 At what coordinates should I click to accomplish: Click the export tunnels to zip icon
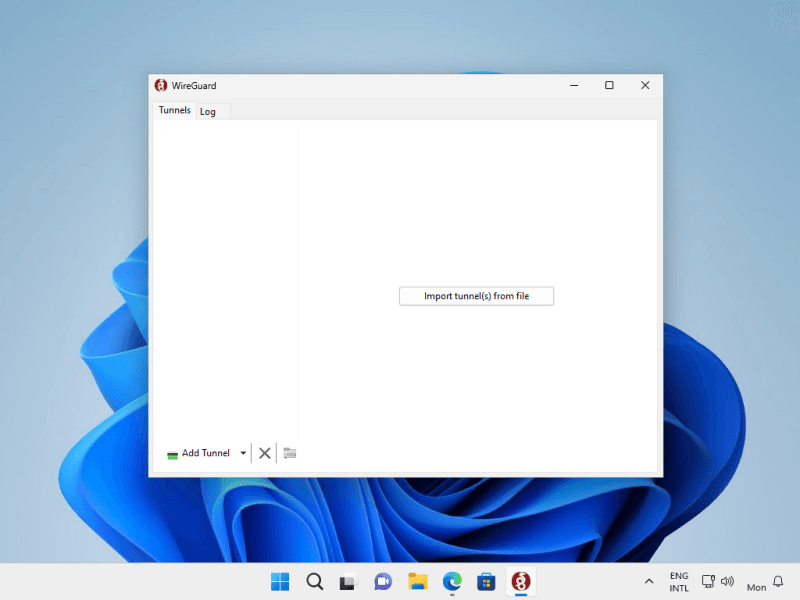[x=290, y=453]
